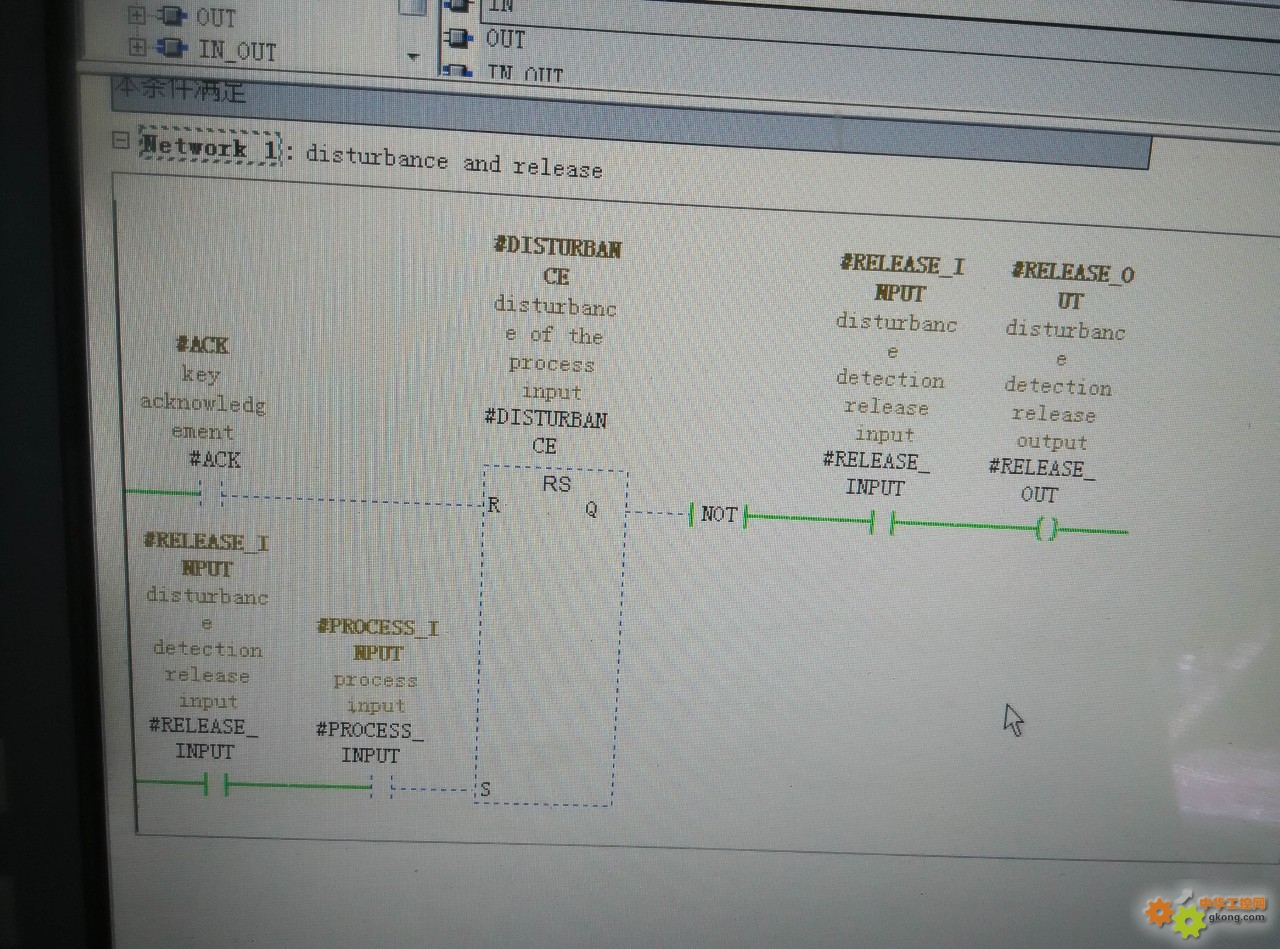Click the #ACK normally open contact
The height and width of the screenshot is (949, 1280).
(x=211, y=492)
